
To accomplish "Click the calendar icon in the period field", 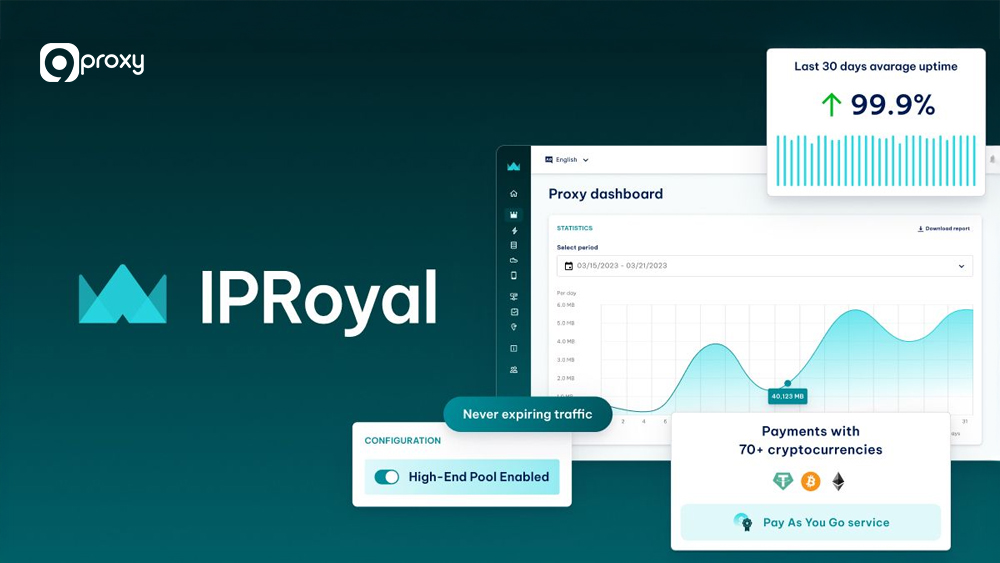I will (569, 266).
